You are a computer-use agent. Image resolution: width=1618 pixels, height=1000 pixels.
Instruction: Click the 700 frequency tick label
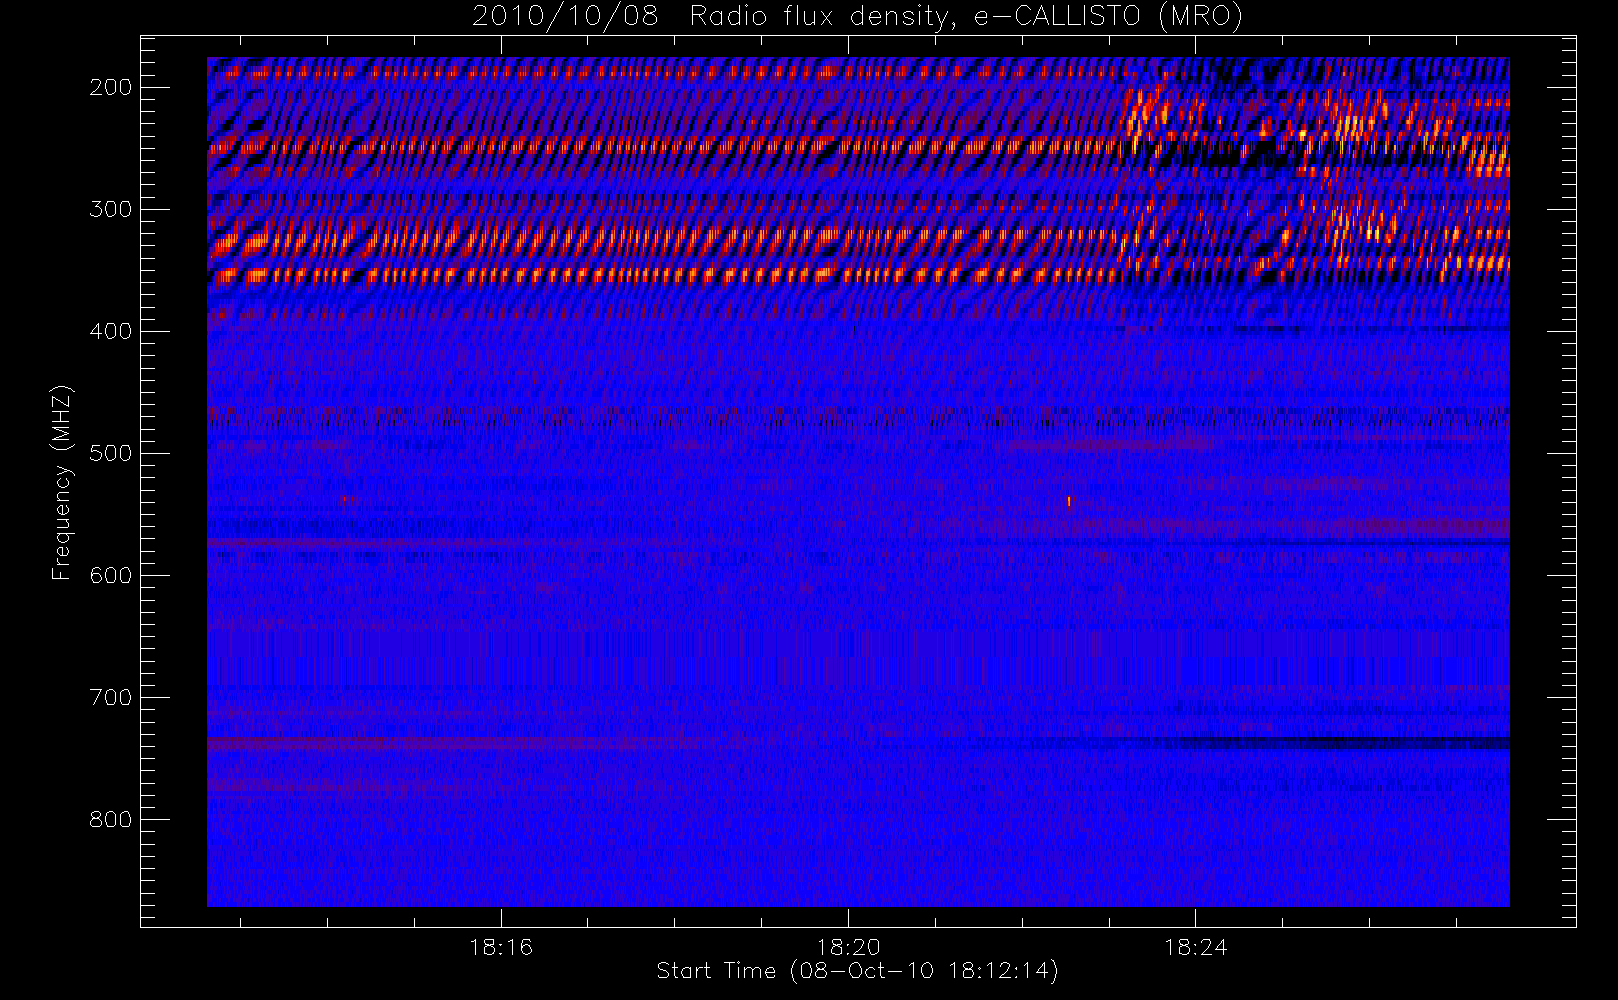pyautogui.click(x=111, y=697)
